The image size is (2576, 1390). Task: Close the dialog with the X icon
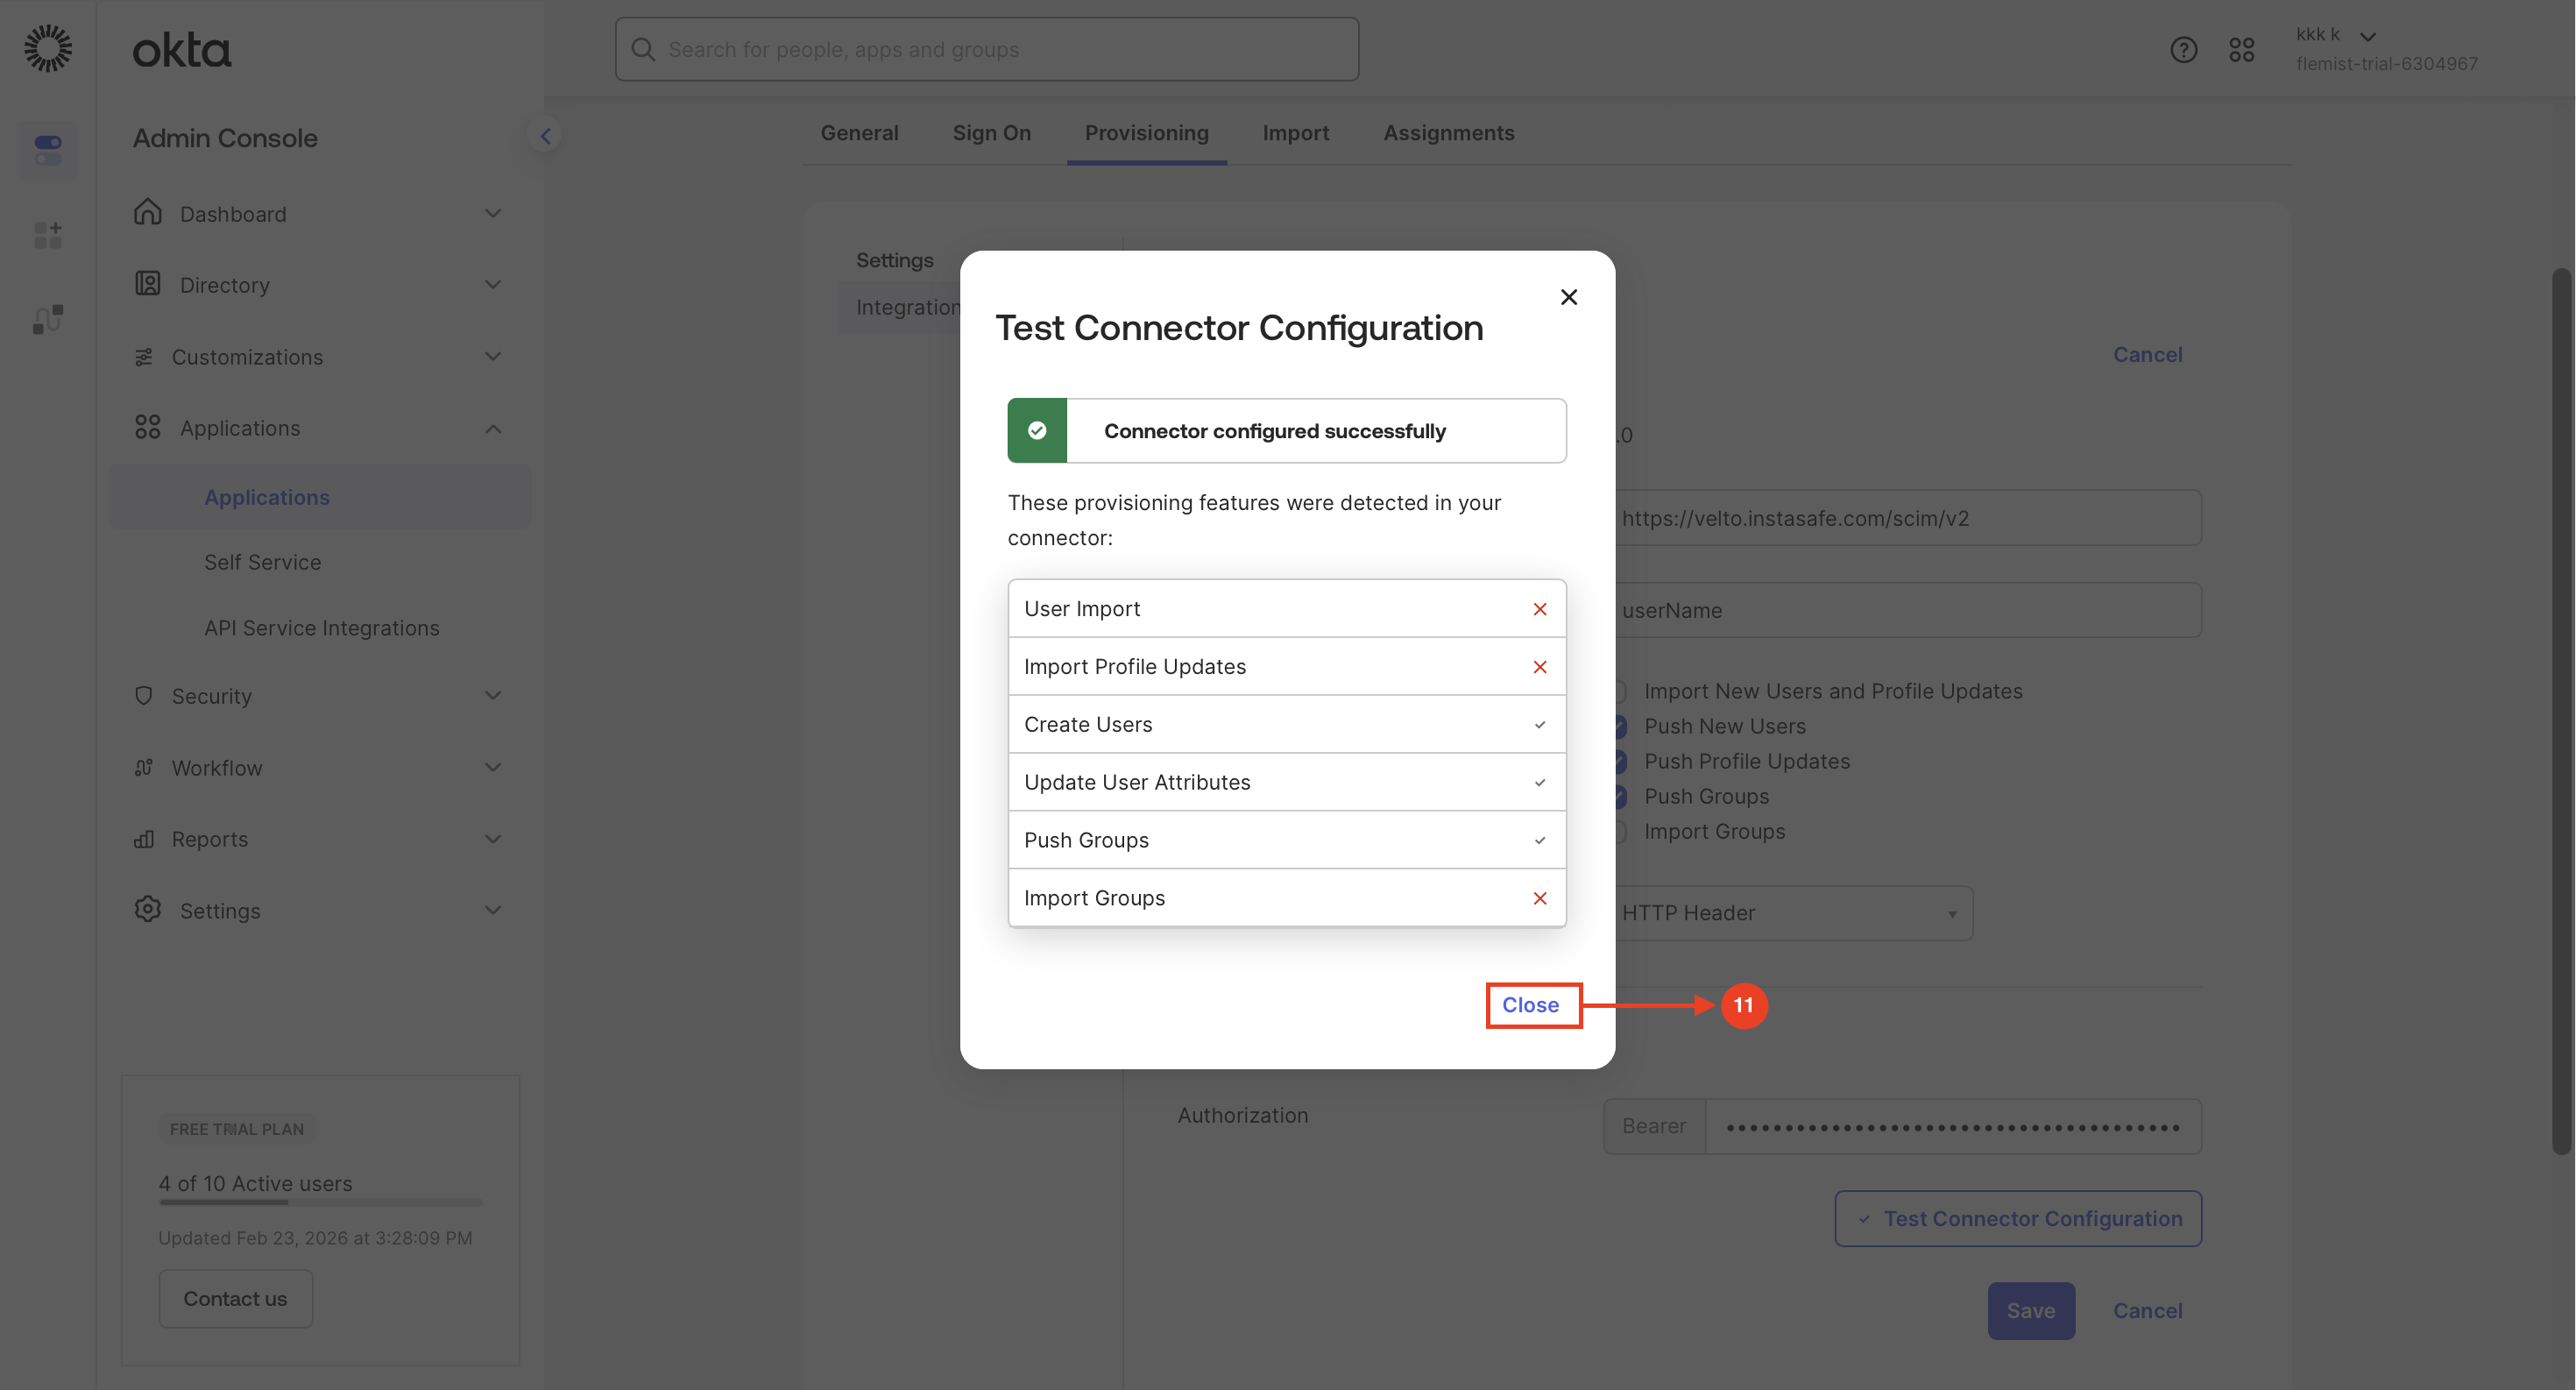point(1568,297)
